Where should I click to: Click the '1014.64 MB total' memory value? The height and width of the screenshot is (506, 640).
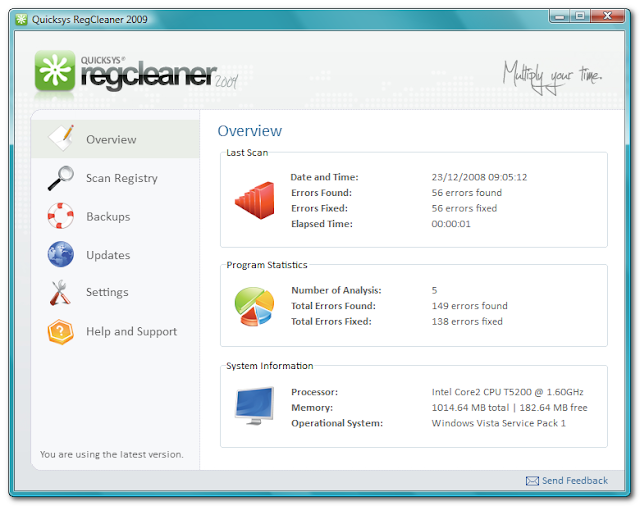tap(470, 407)
